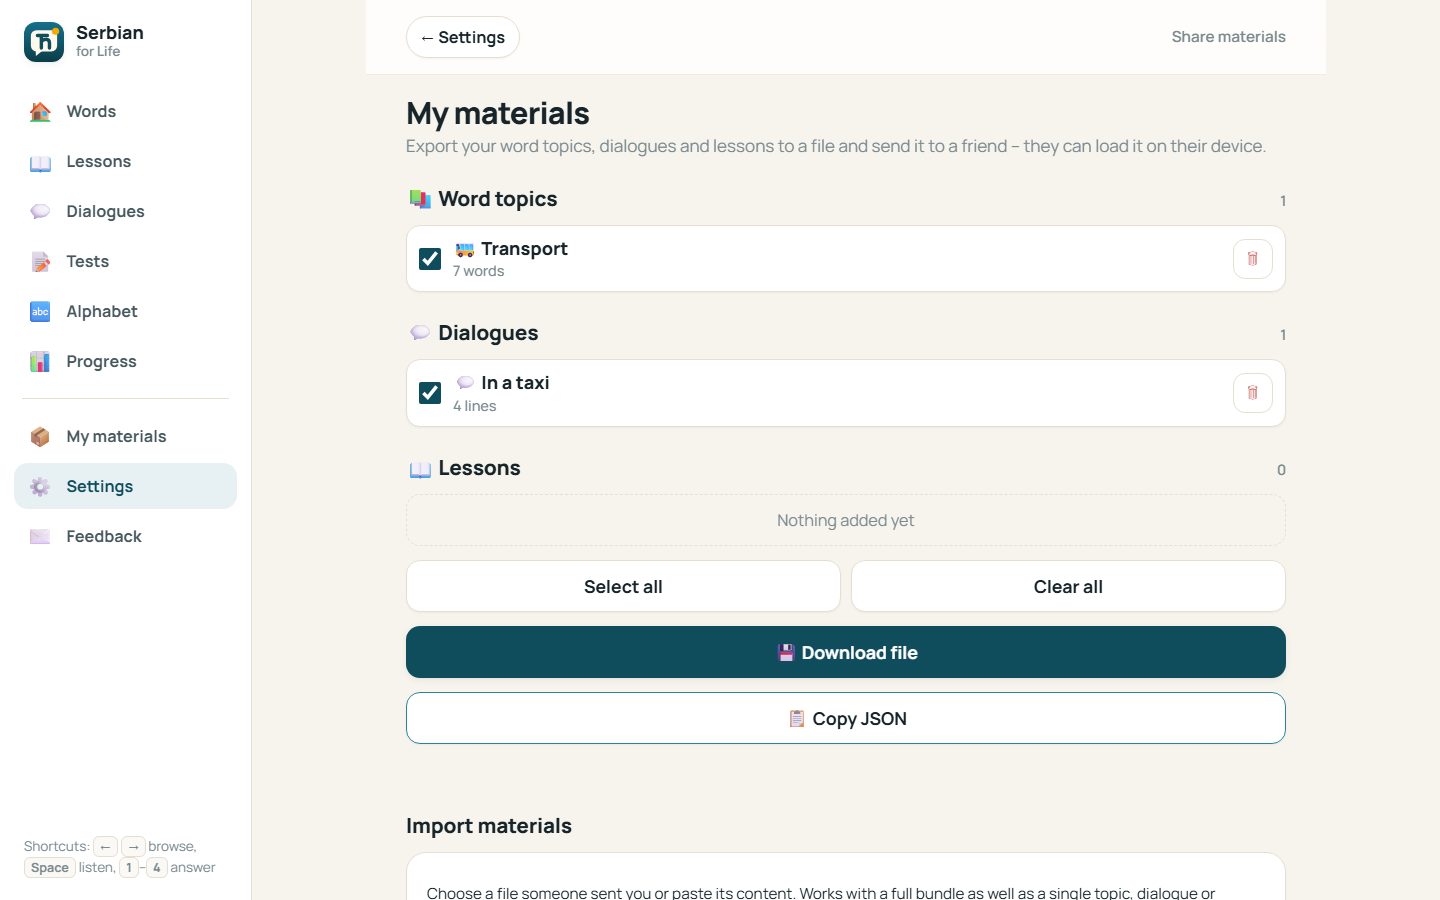
Task: Click the house icon beside Words
Action: coord(40,111)
